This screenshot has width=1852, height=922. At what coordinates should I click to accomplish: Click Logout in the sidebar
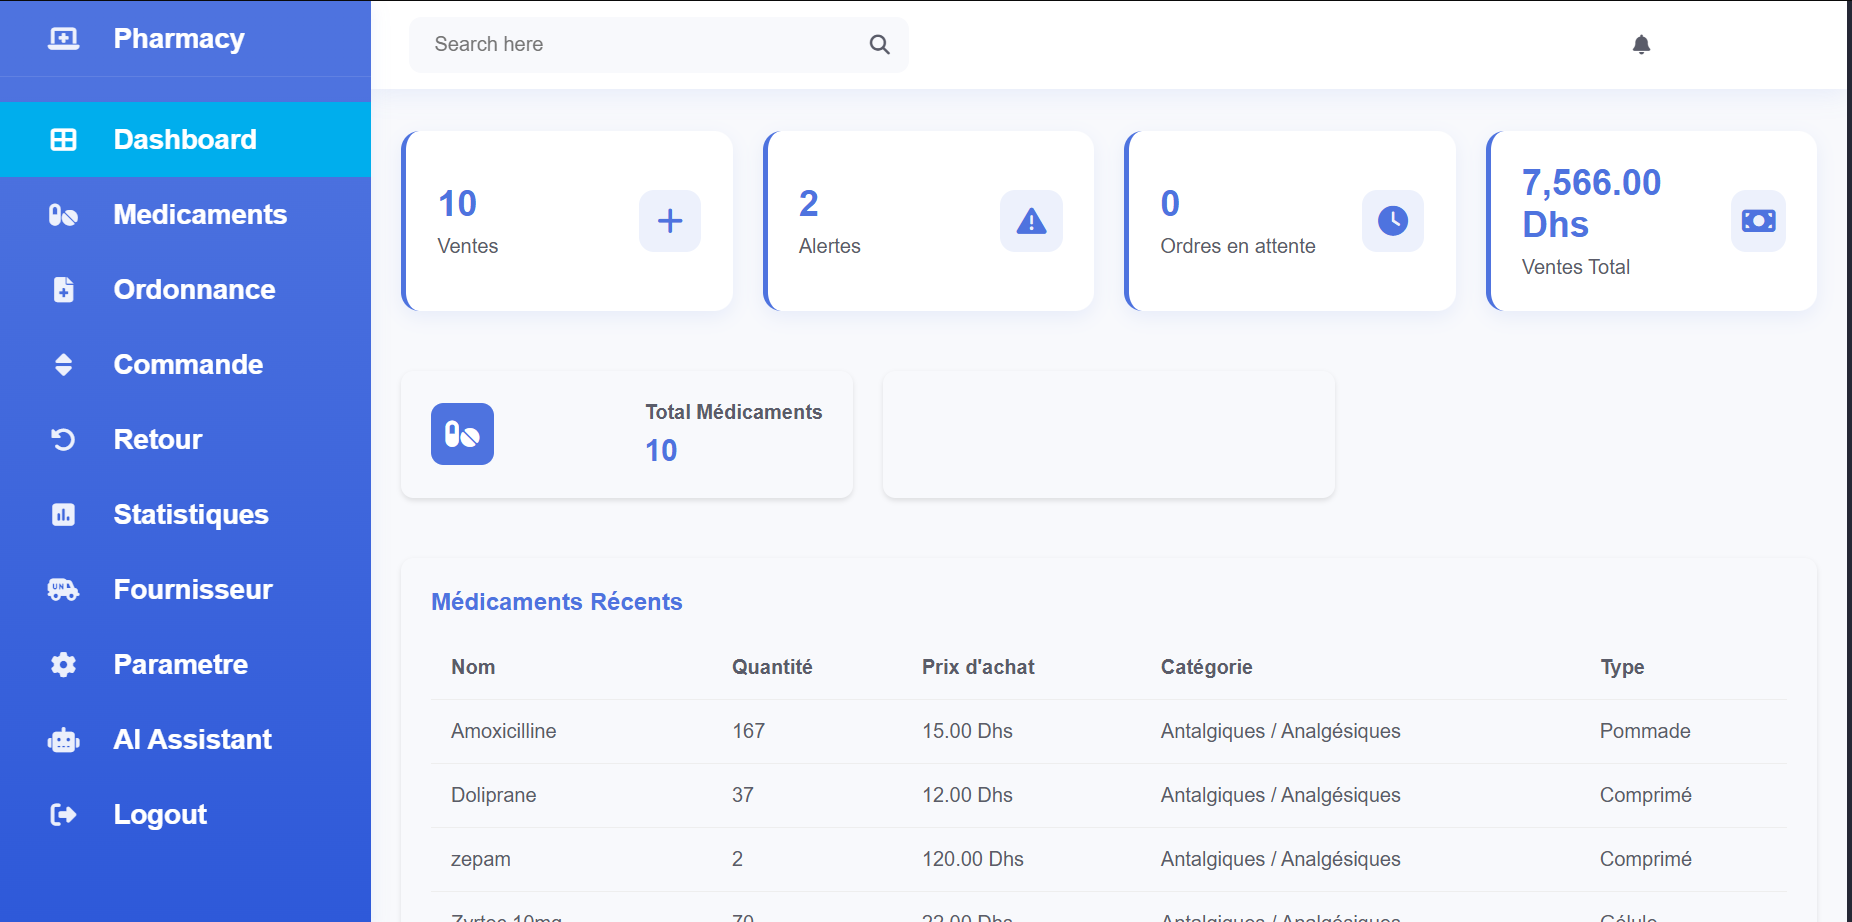(160, 814)
